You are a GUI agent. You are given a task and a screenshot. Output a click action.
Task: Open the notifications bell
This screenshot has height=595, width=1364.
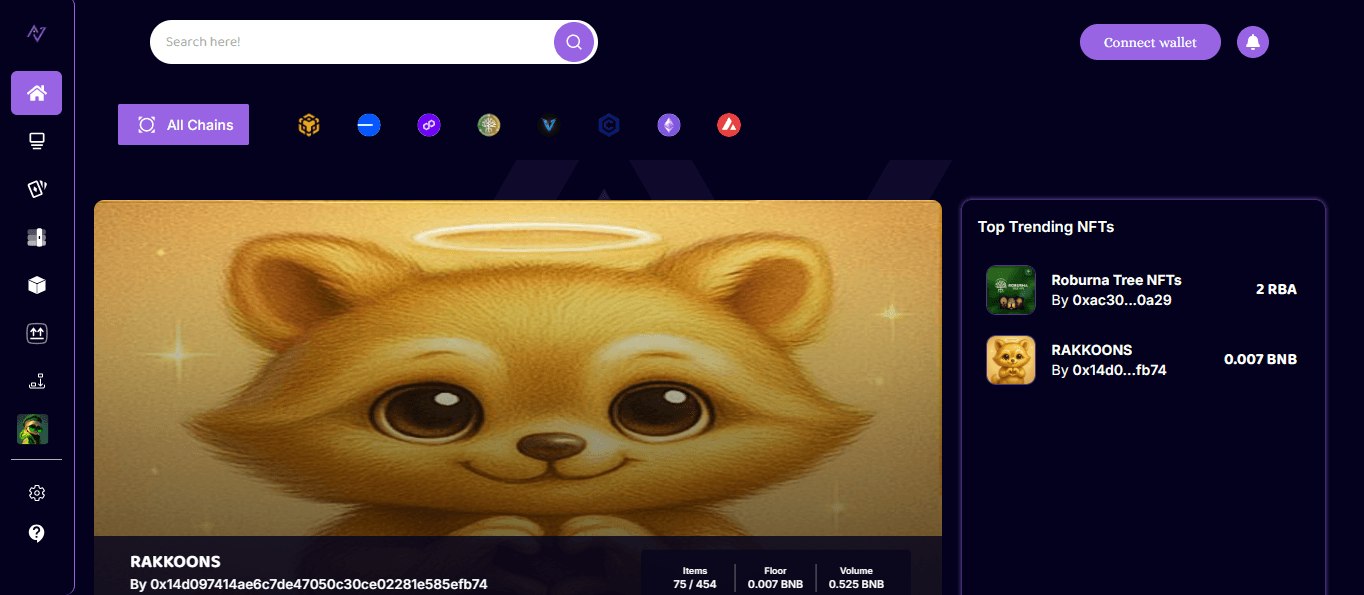pos(1253,42)
